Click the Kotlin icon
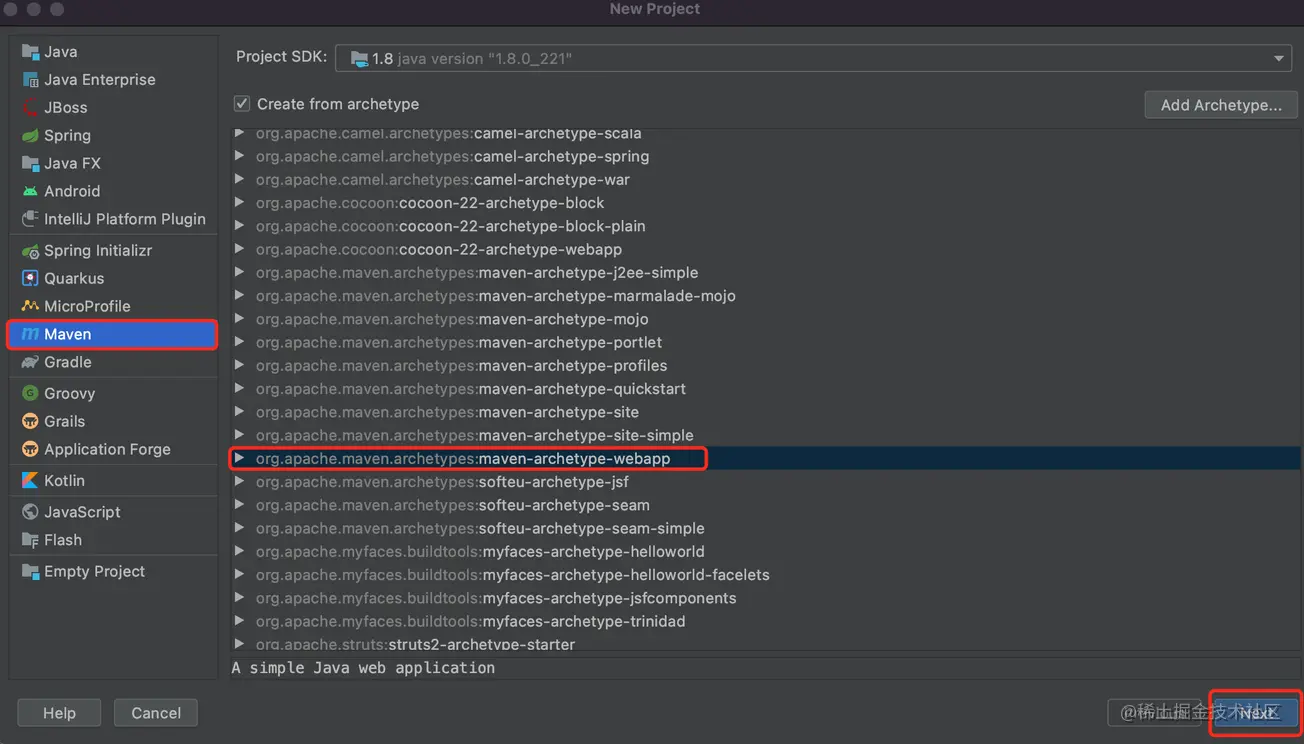 coord(30,481)
